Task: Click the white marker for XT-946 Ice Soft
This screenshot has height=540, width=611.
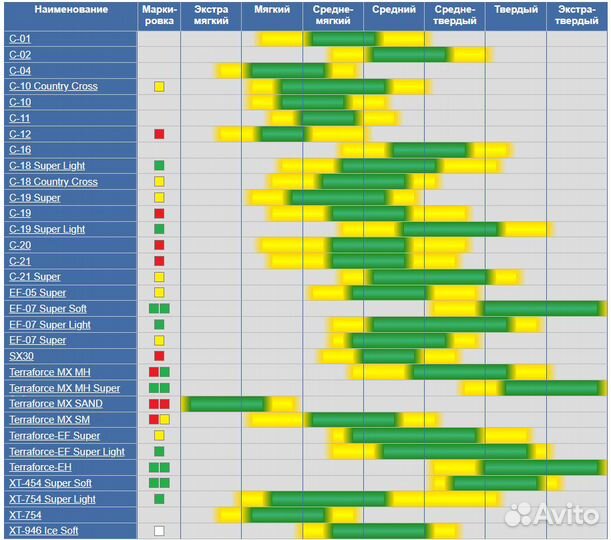Action: point(159,530)
